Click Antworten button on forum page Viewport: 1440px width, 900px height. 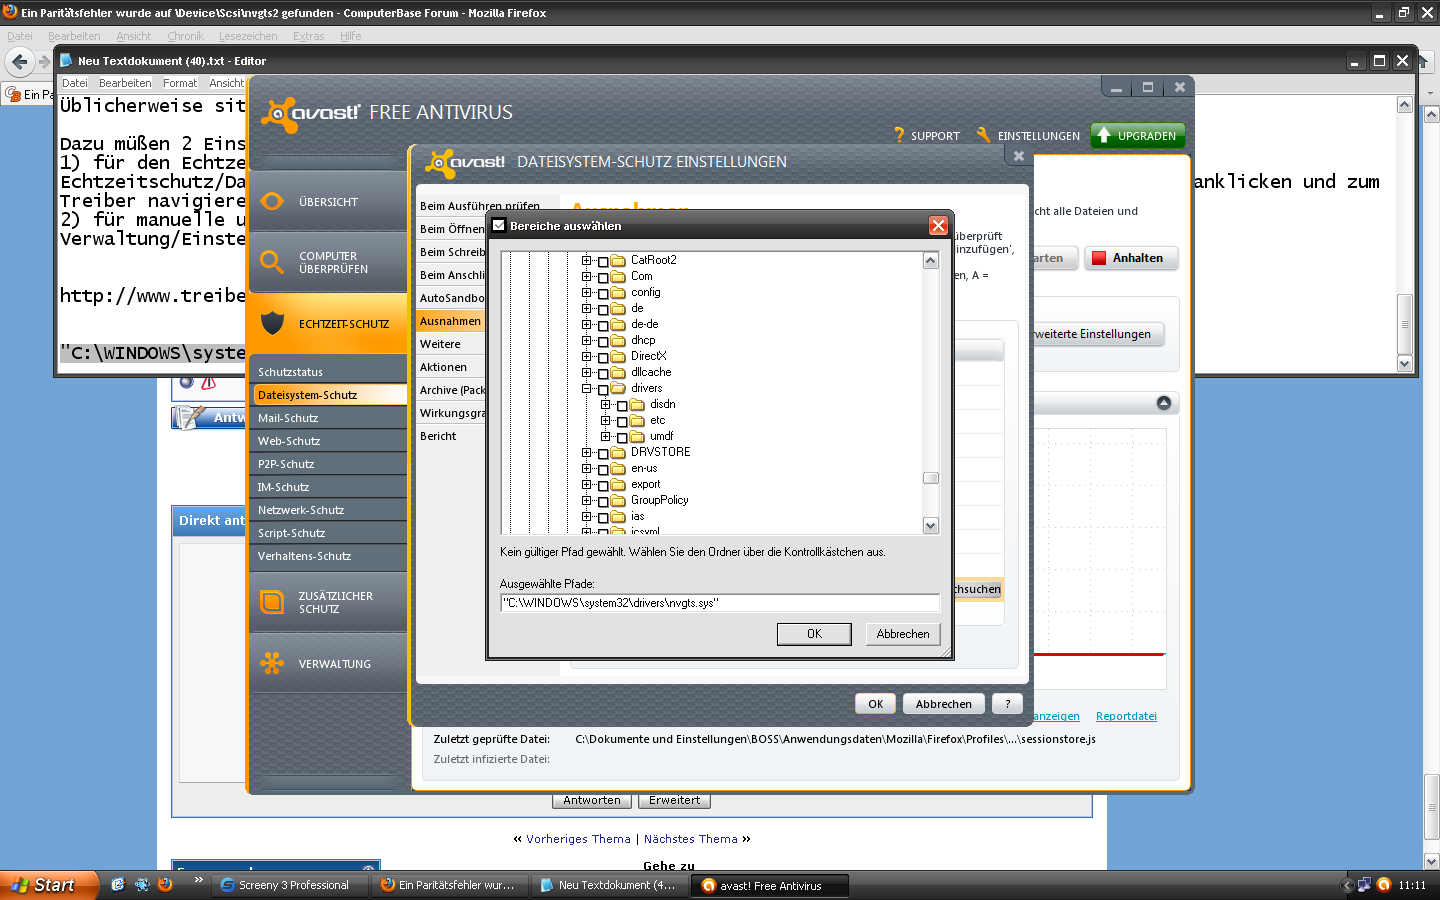(x=592, y=800)
